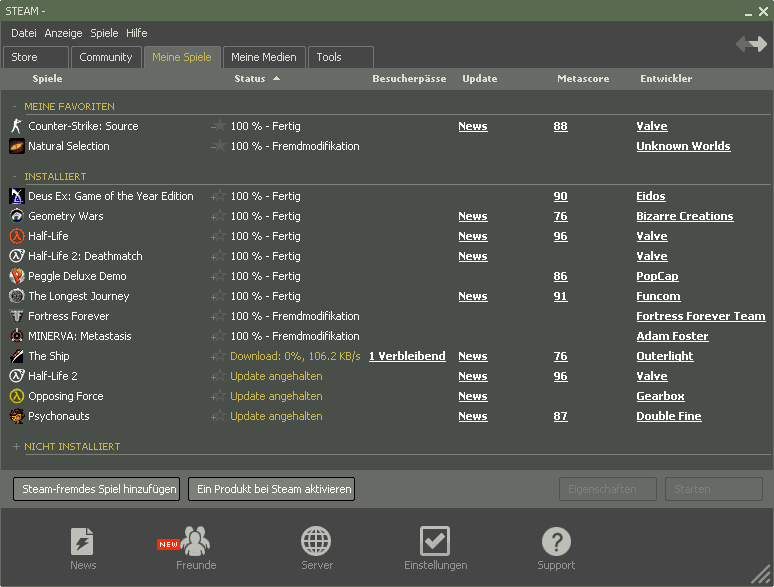
Task: Open the Server globe icon
Action: click(x=317, y=542)
